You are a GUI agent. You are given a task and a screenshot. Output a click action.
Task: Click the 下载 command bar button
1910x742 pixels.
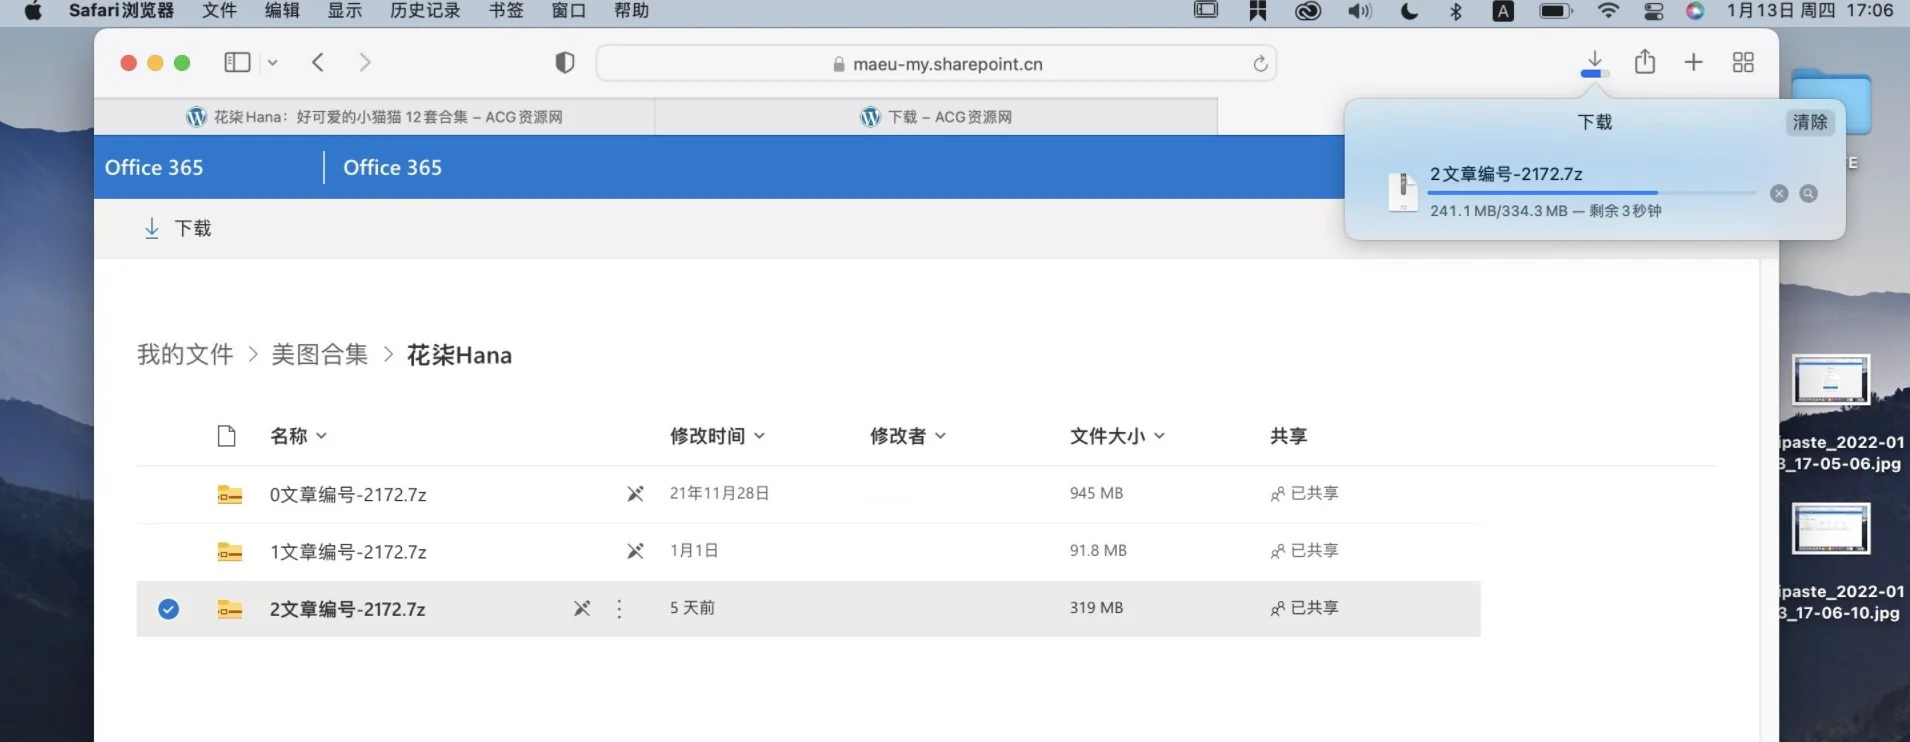(178, 229)
